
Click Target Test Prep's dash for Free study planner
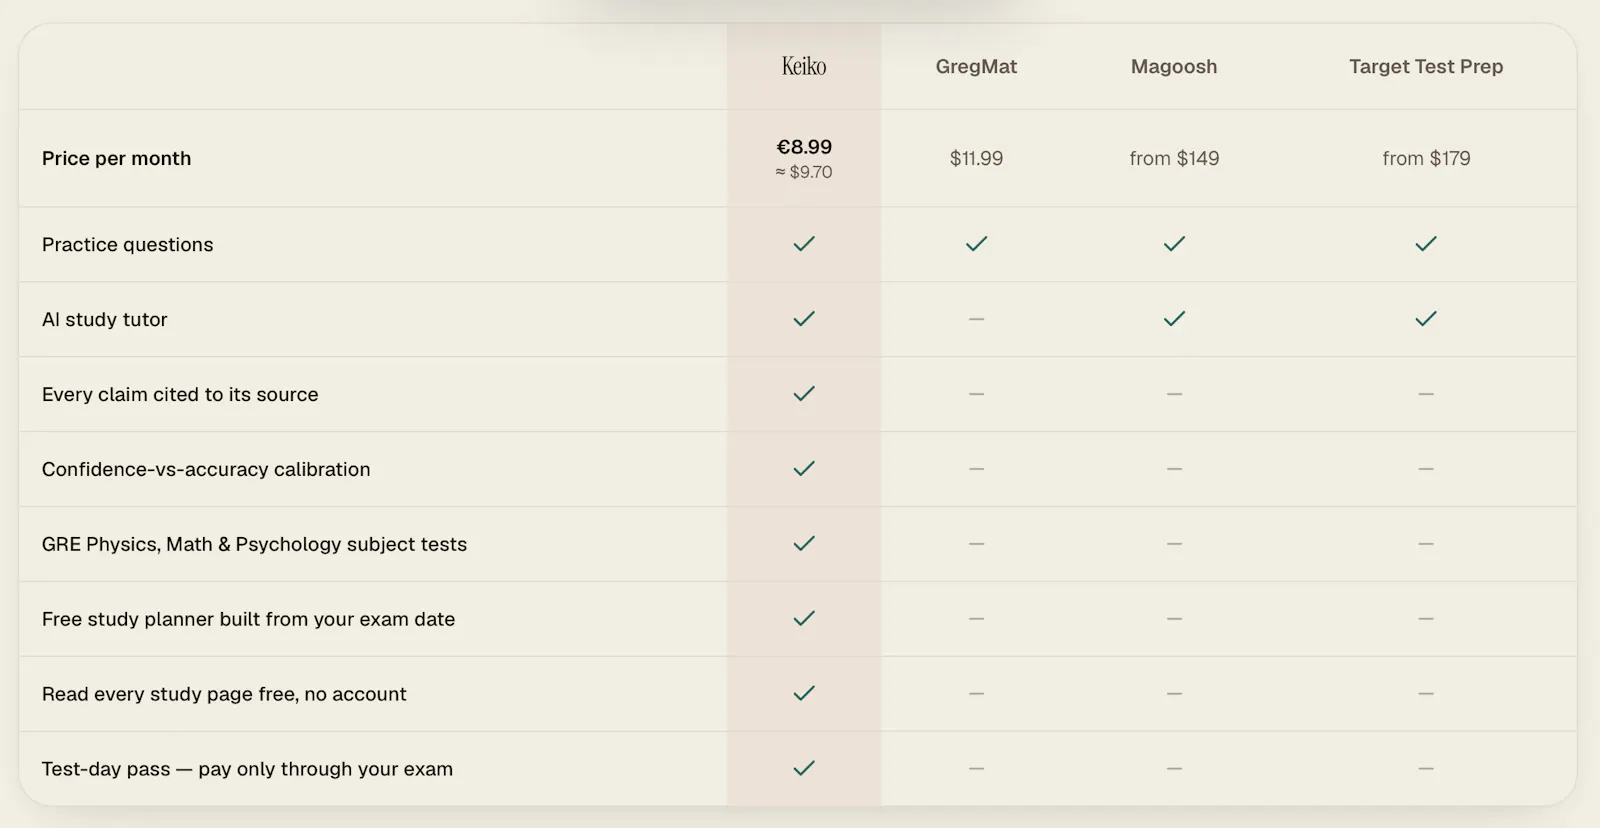tap(1426, 619)
